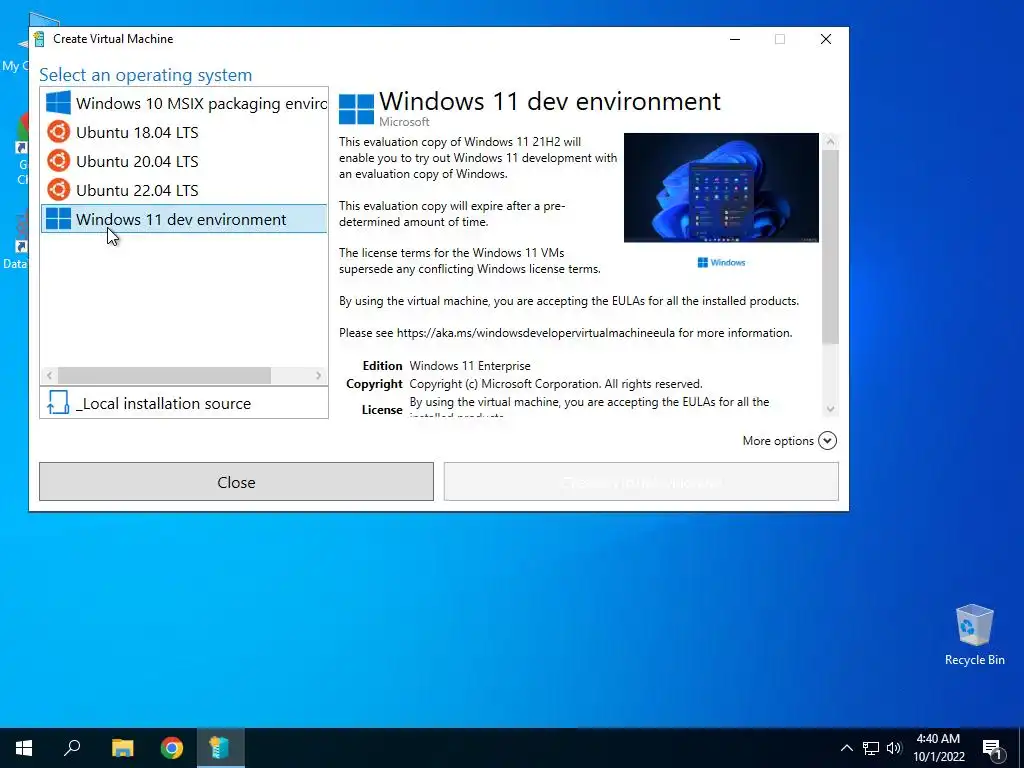Image resolution: width=1024 pixels, height=768 pixels.
Task: Click the Local installation source icon
Action: tap(58, 403)
